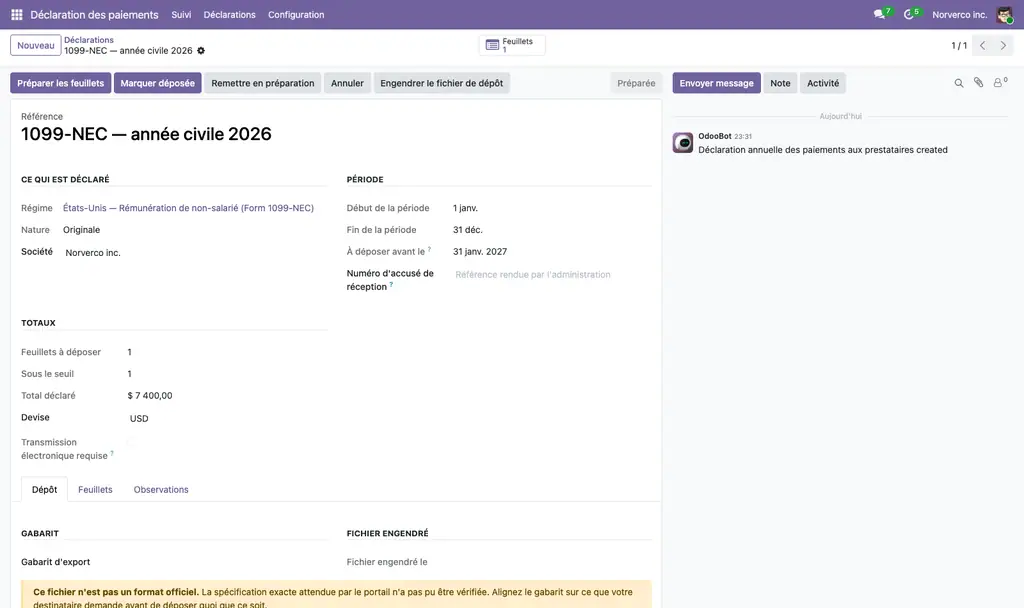Click Remettre en préparation button

263,83
